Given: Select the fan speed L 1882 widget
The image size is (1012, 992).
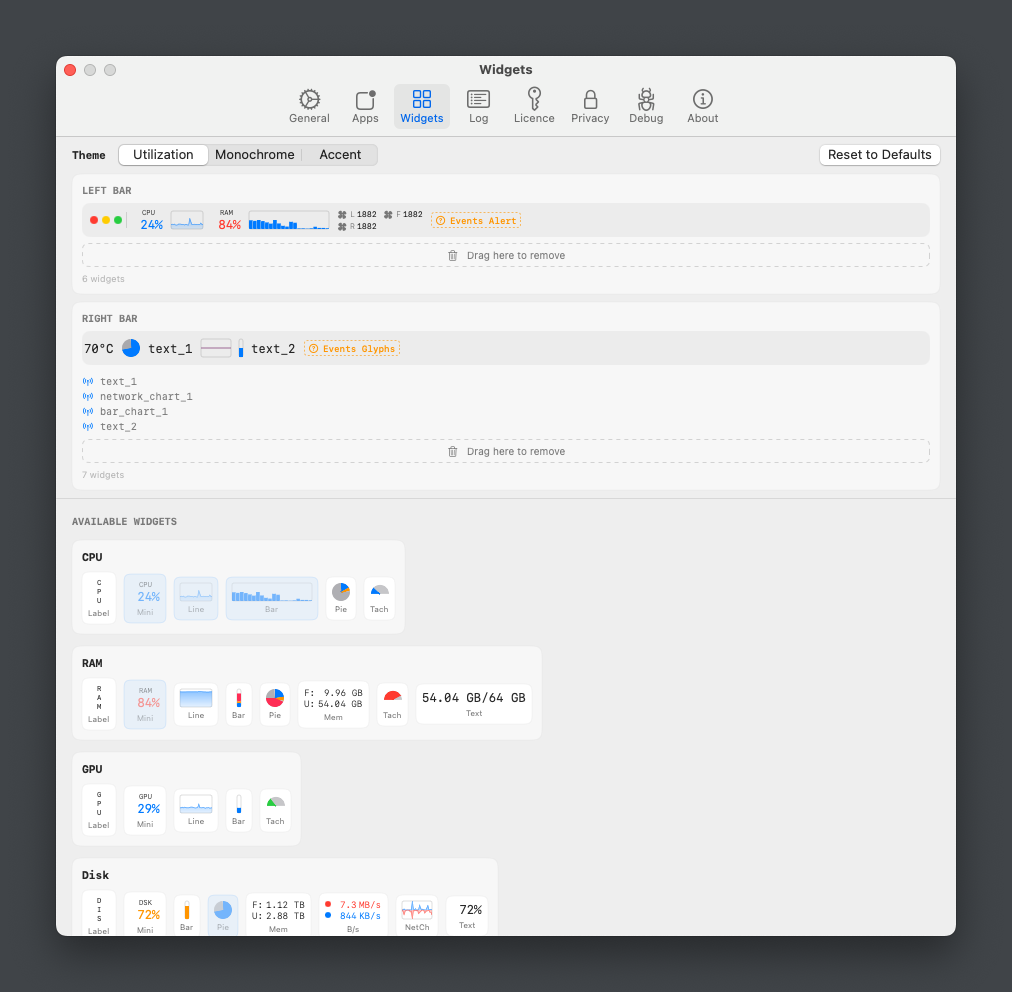Looking at the screenshot, I should pos(358,214).
